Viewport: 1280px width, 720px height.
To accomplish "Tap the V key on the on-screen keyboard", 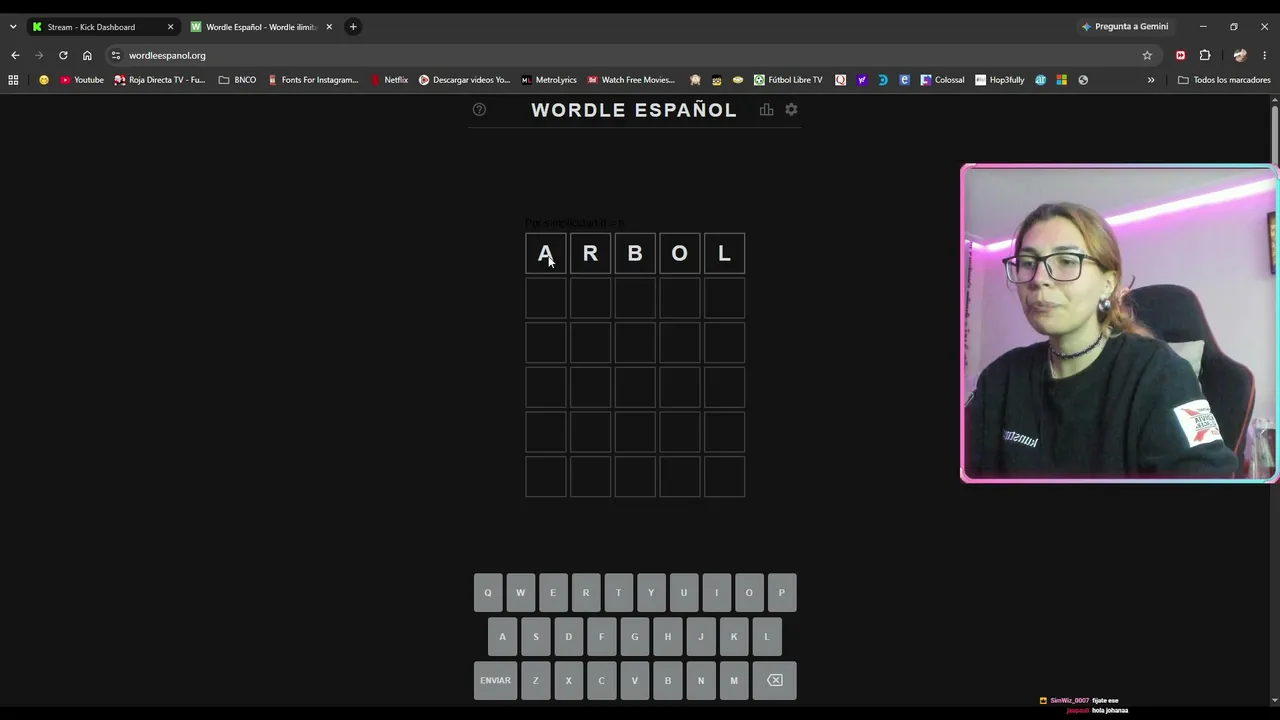I will coord(634,680).
